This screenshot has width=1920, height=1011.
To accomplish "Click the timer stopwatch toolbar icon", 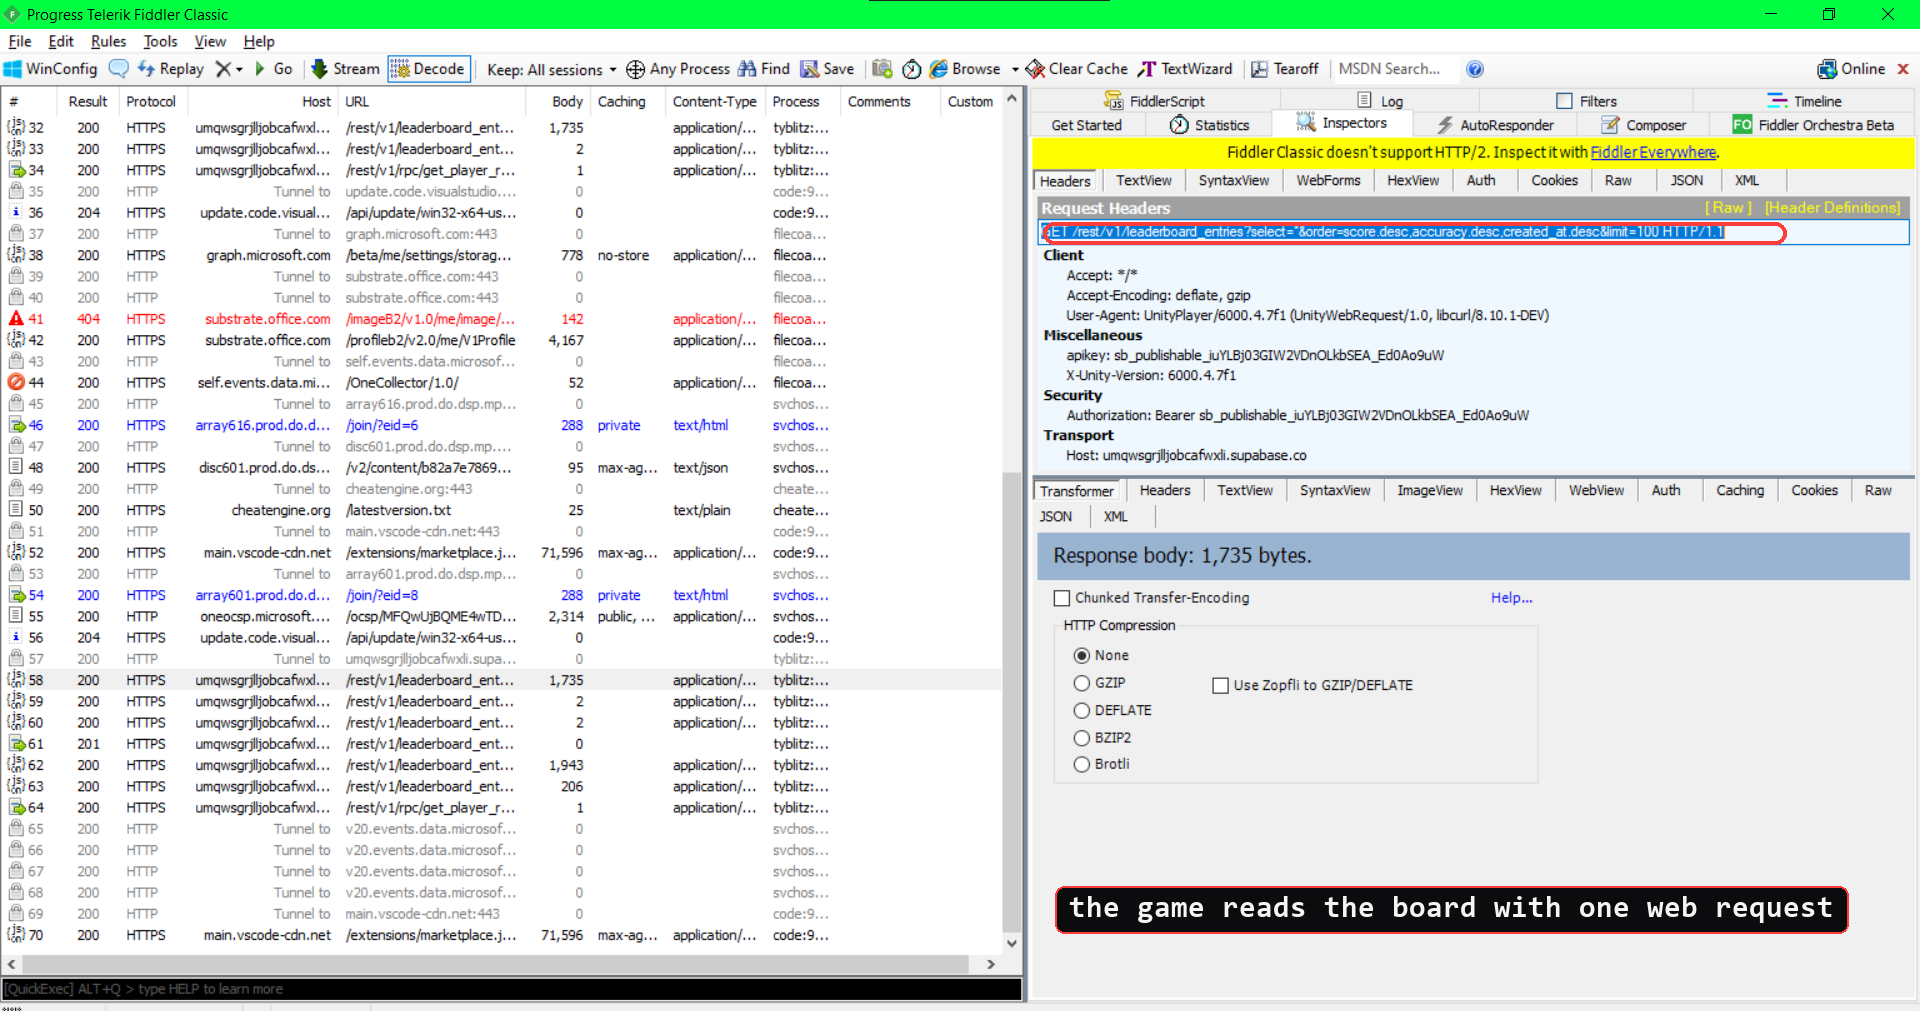I will (x=911, y=69).
